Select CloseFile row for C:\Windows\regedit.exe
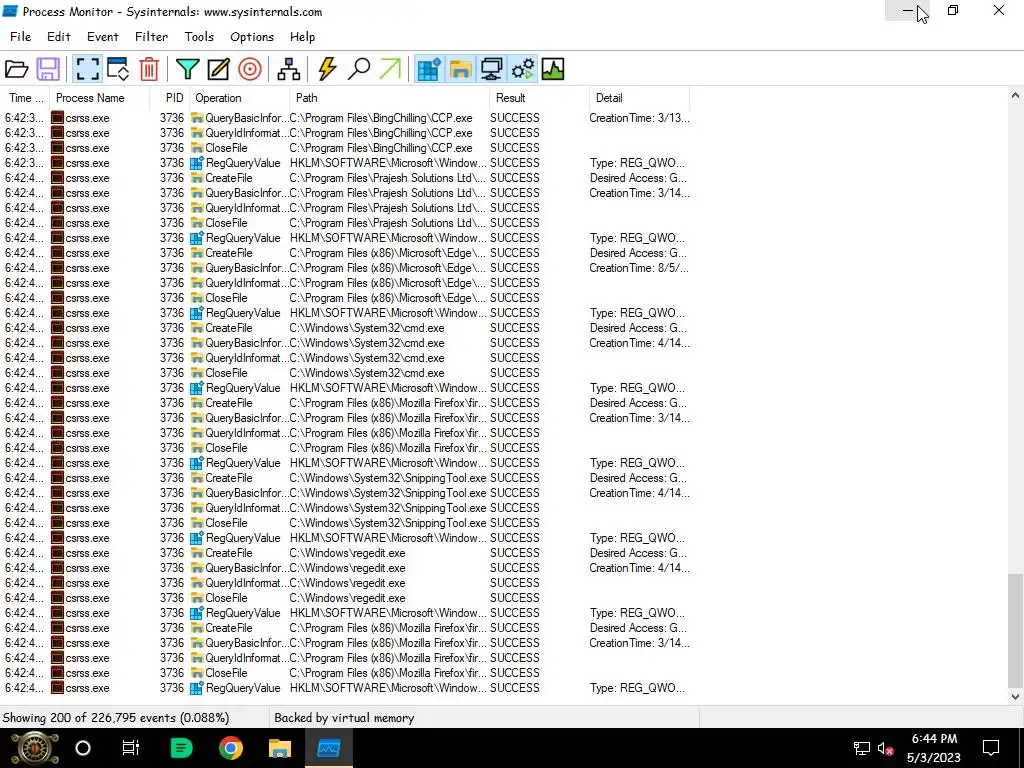 tap(346, 599)
